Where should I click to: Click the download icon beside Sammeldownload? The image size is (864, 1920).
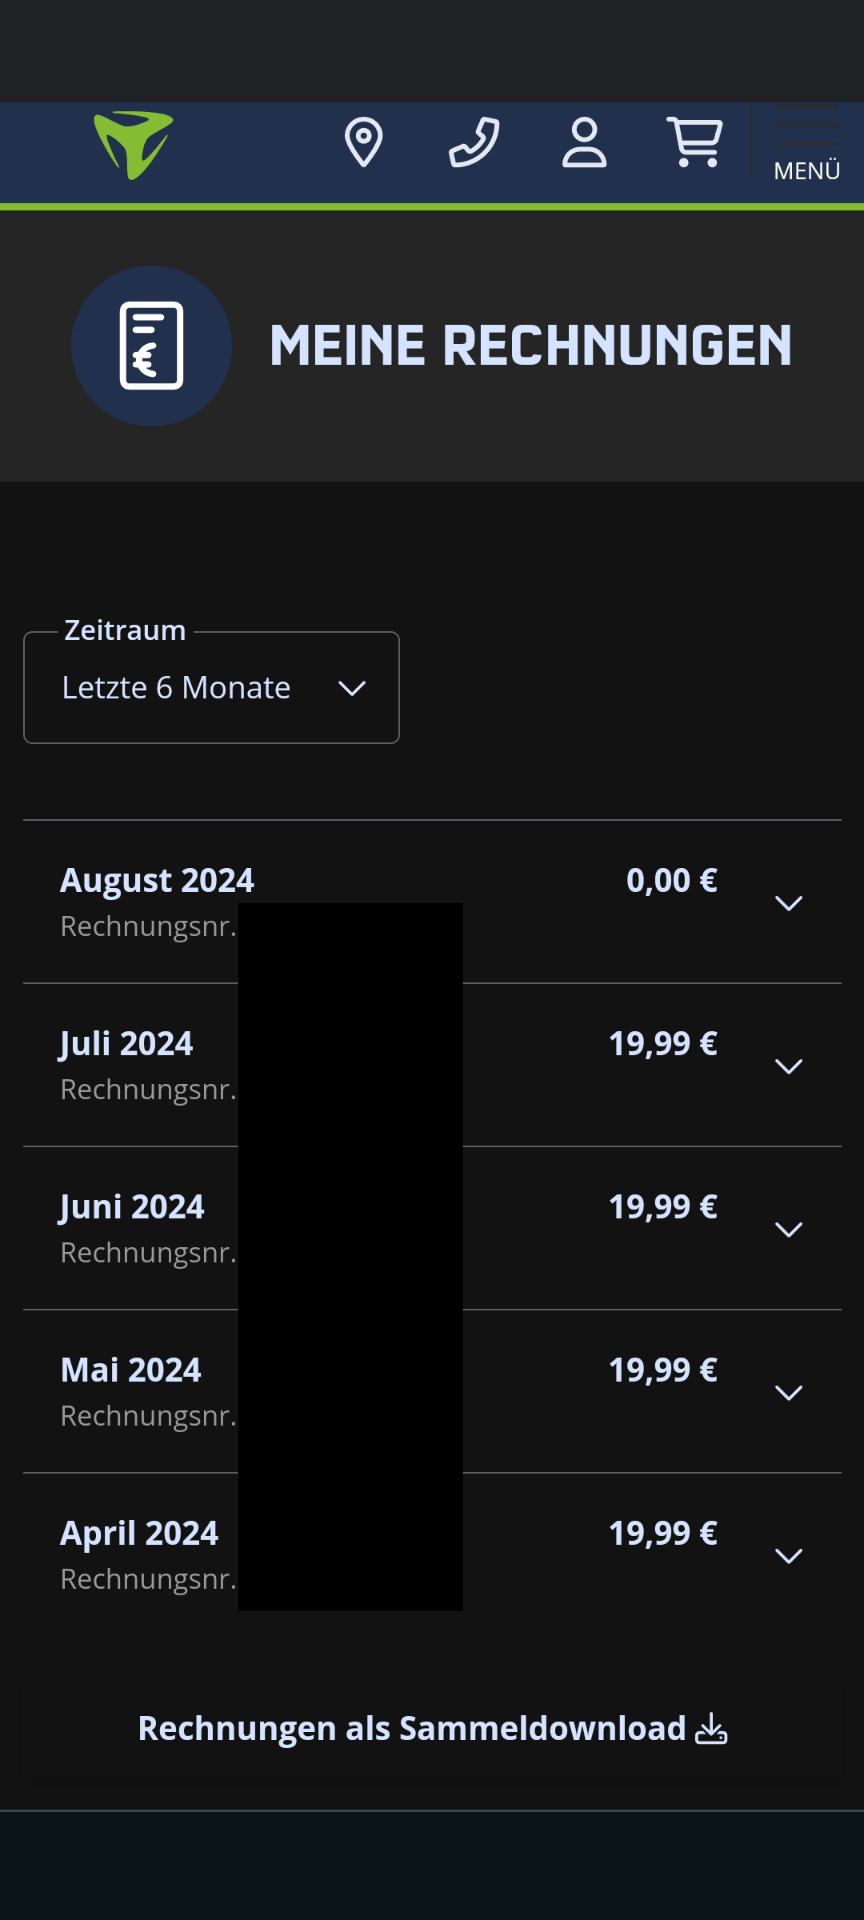pyautogui.click(x=711, y=1728)
